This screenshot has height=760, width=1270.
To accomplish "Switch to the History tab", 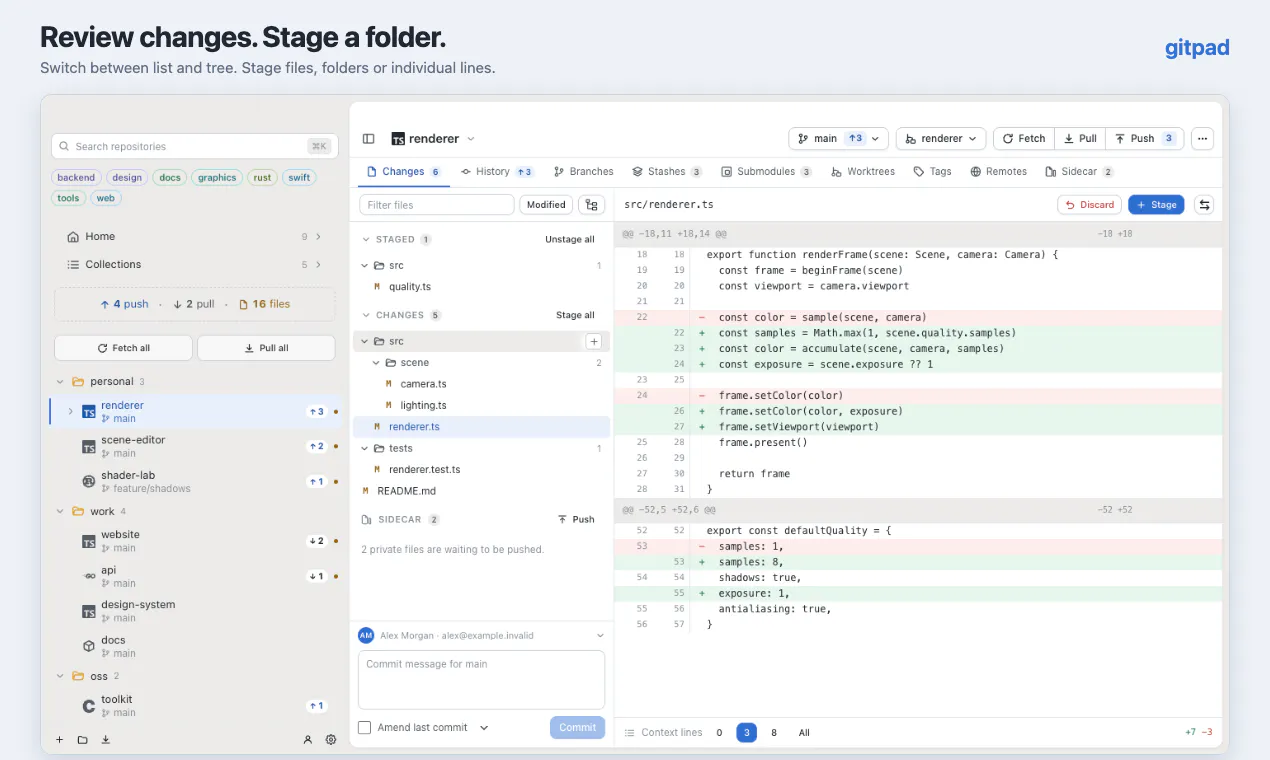I will coord(496,172).
